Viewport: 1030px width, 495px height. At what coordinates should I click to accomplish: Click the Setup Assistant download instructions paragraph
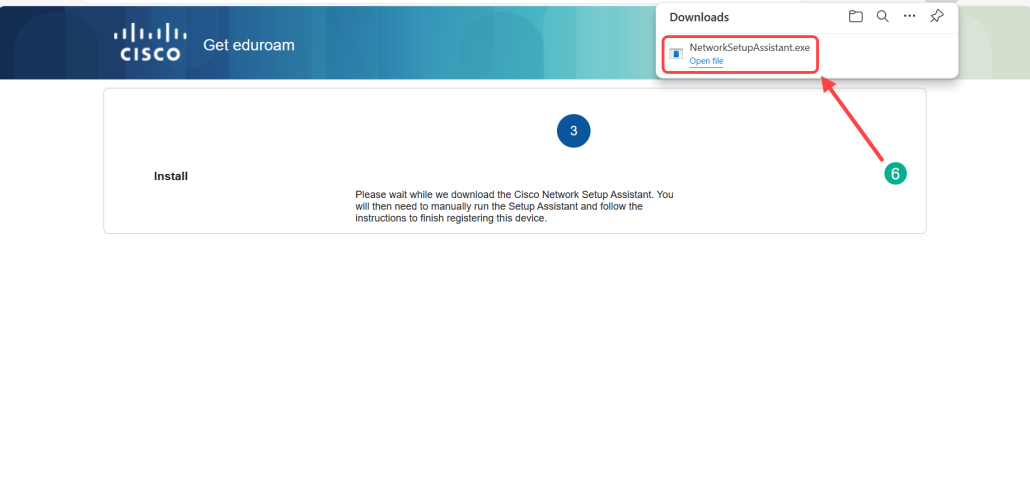(x=514, y=207)
